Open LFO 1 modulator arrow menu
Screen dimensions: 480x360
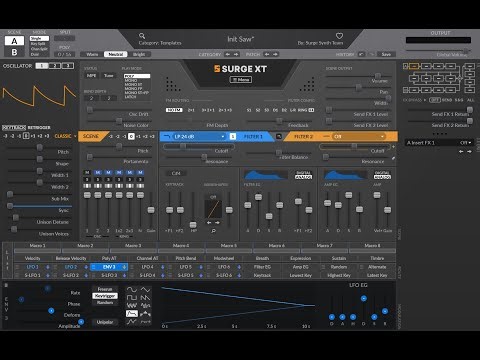(48, 267)
